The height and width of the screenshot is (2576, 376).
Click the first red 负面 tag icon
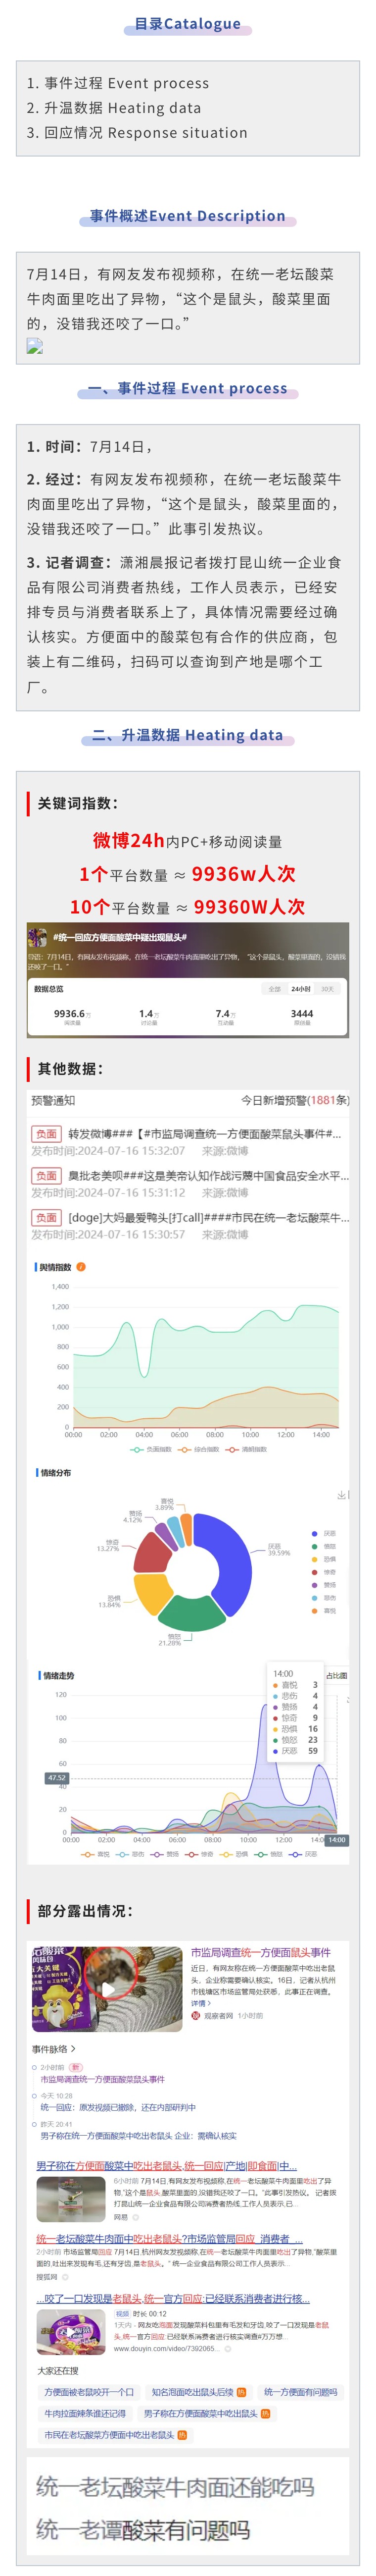click(46, 1134)
